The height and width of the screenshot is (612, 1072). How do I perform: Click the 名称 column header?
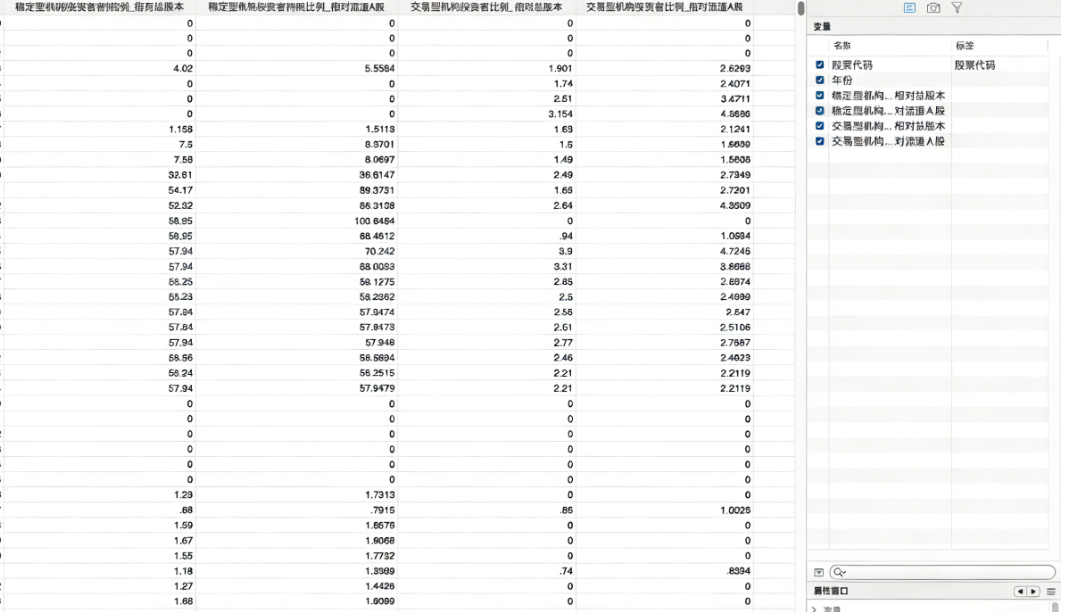click(x=842, y=46)
